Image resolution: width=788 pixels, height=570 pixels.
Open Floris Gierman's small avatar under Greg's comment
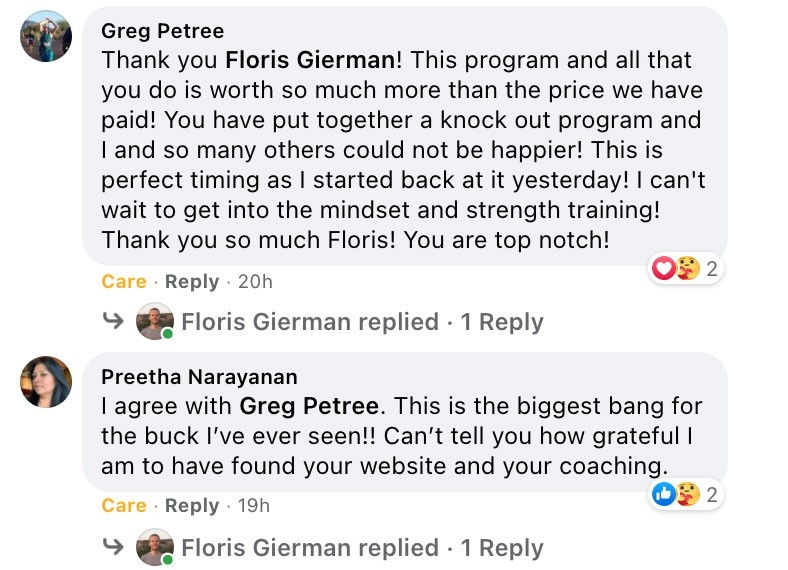click(154, 322)
